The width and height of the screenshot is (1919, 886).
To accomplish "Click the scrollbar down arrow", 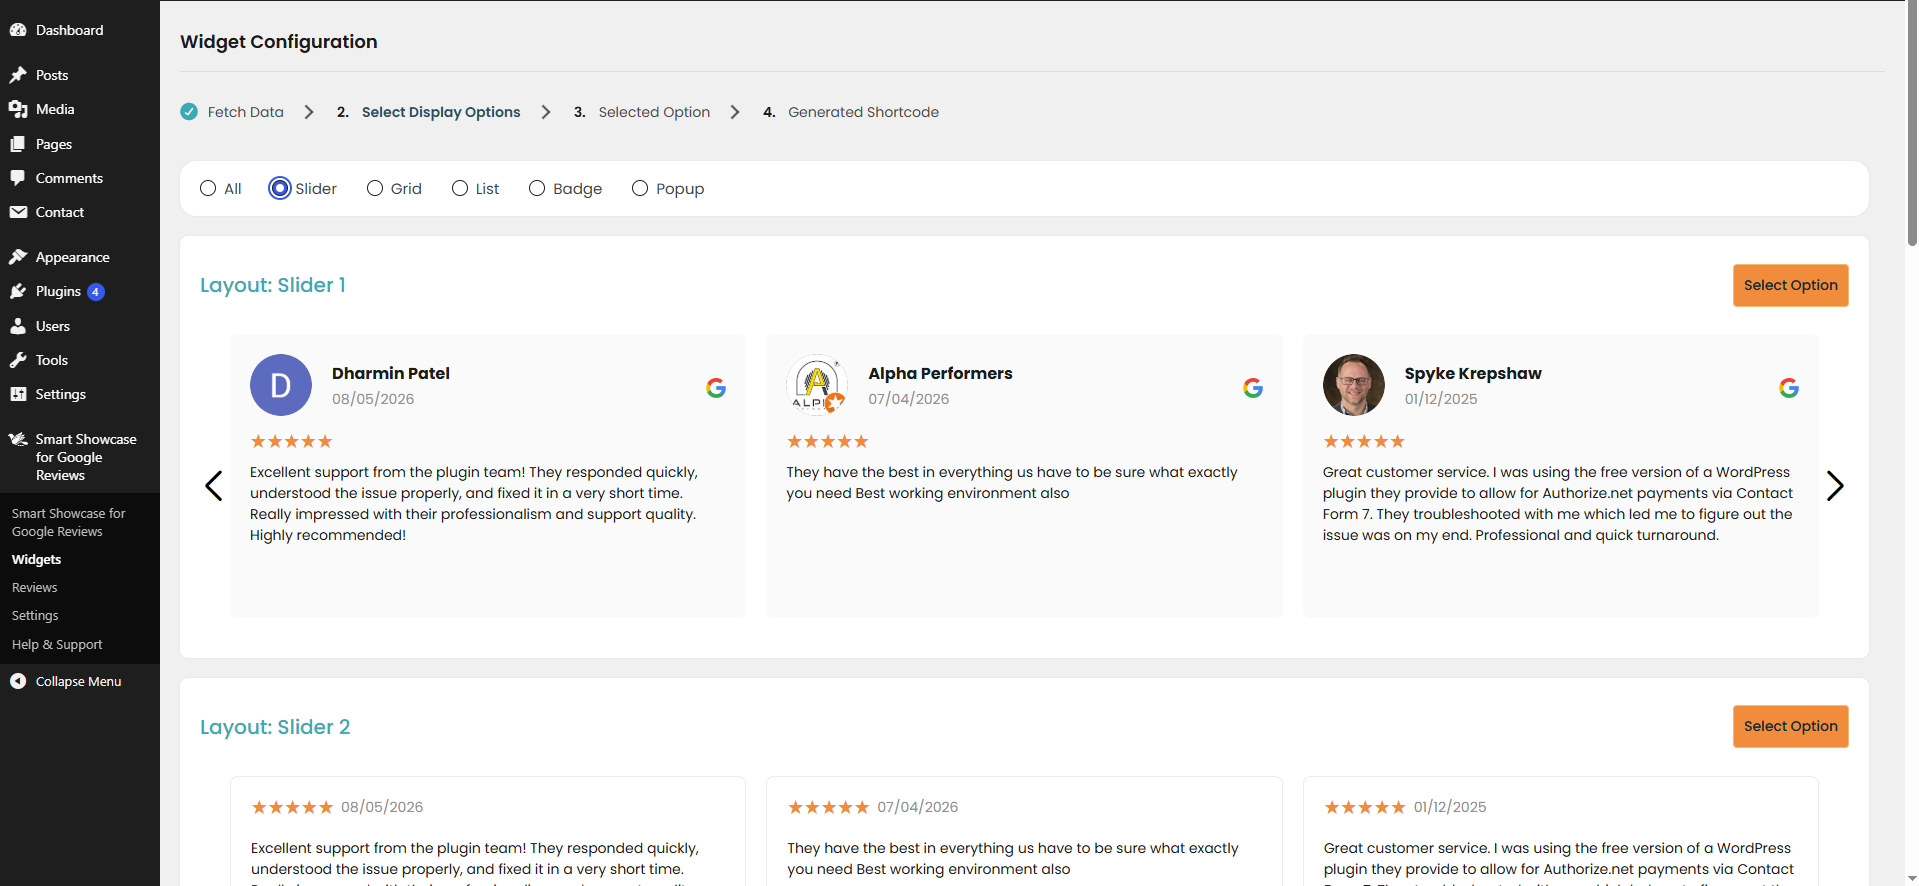I will 1912,878.
